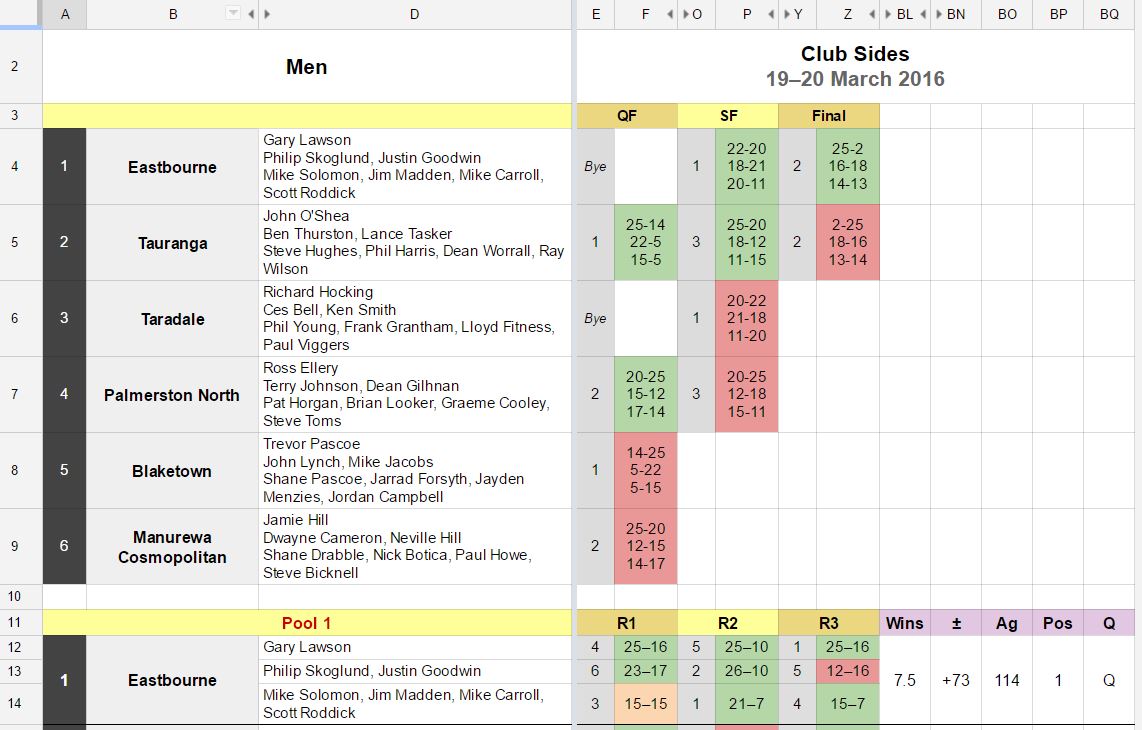Click the unhide arrow left of column BN
The height and width of the screenshot is (730, 1142).
pyautogui.click(x=938, y=14)
